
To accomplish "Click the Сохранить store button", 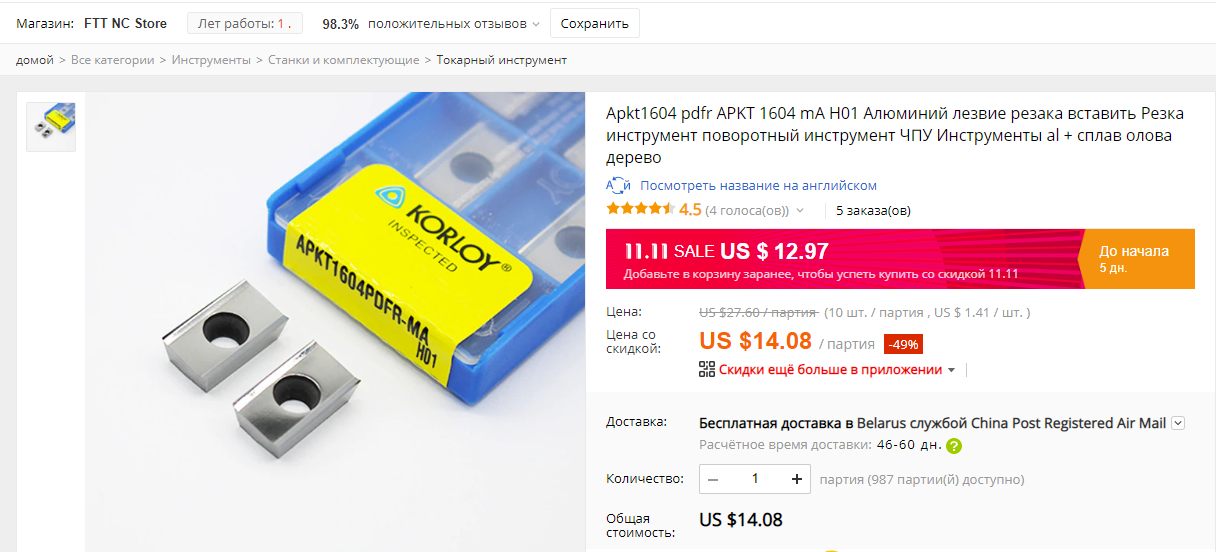I will [594, 23].
